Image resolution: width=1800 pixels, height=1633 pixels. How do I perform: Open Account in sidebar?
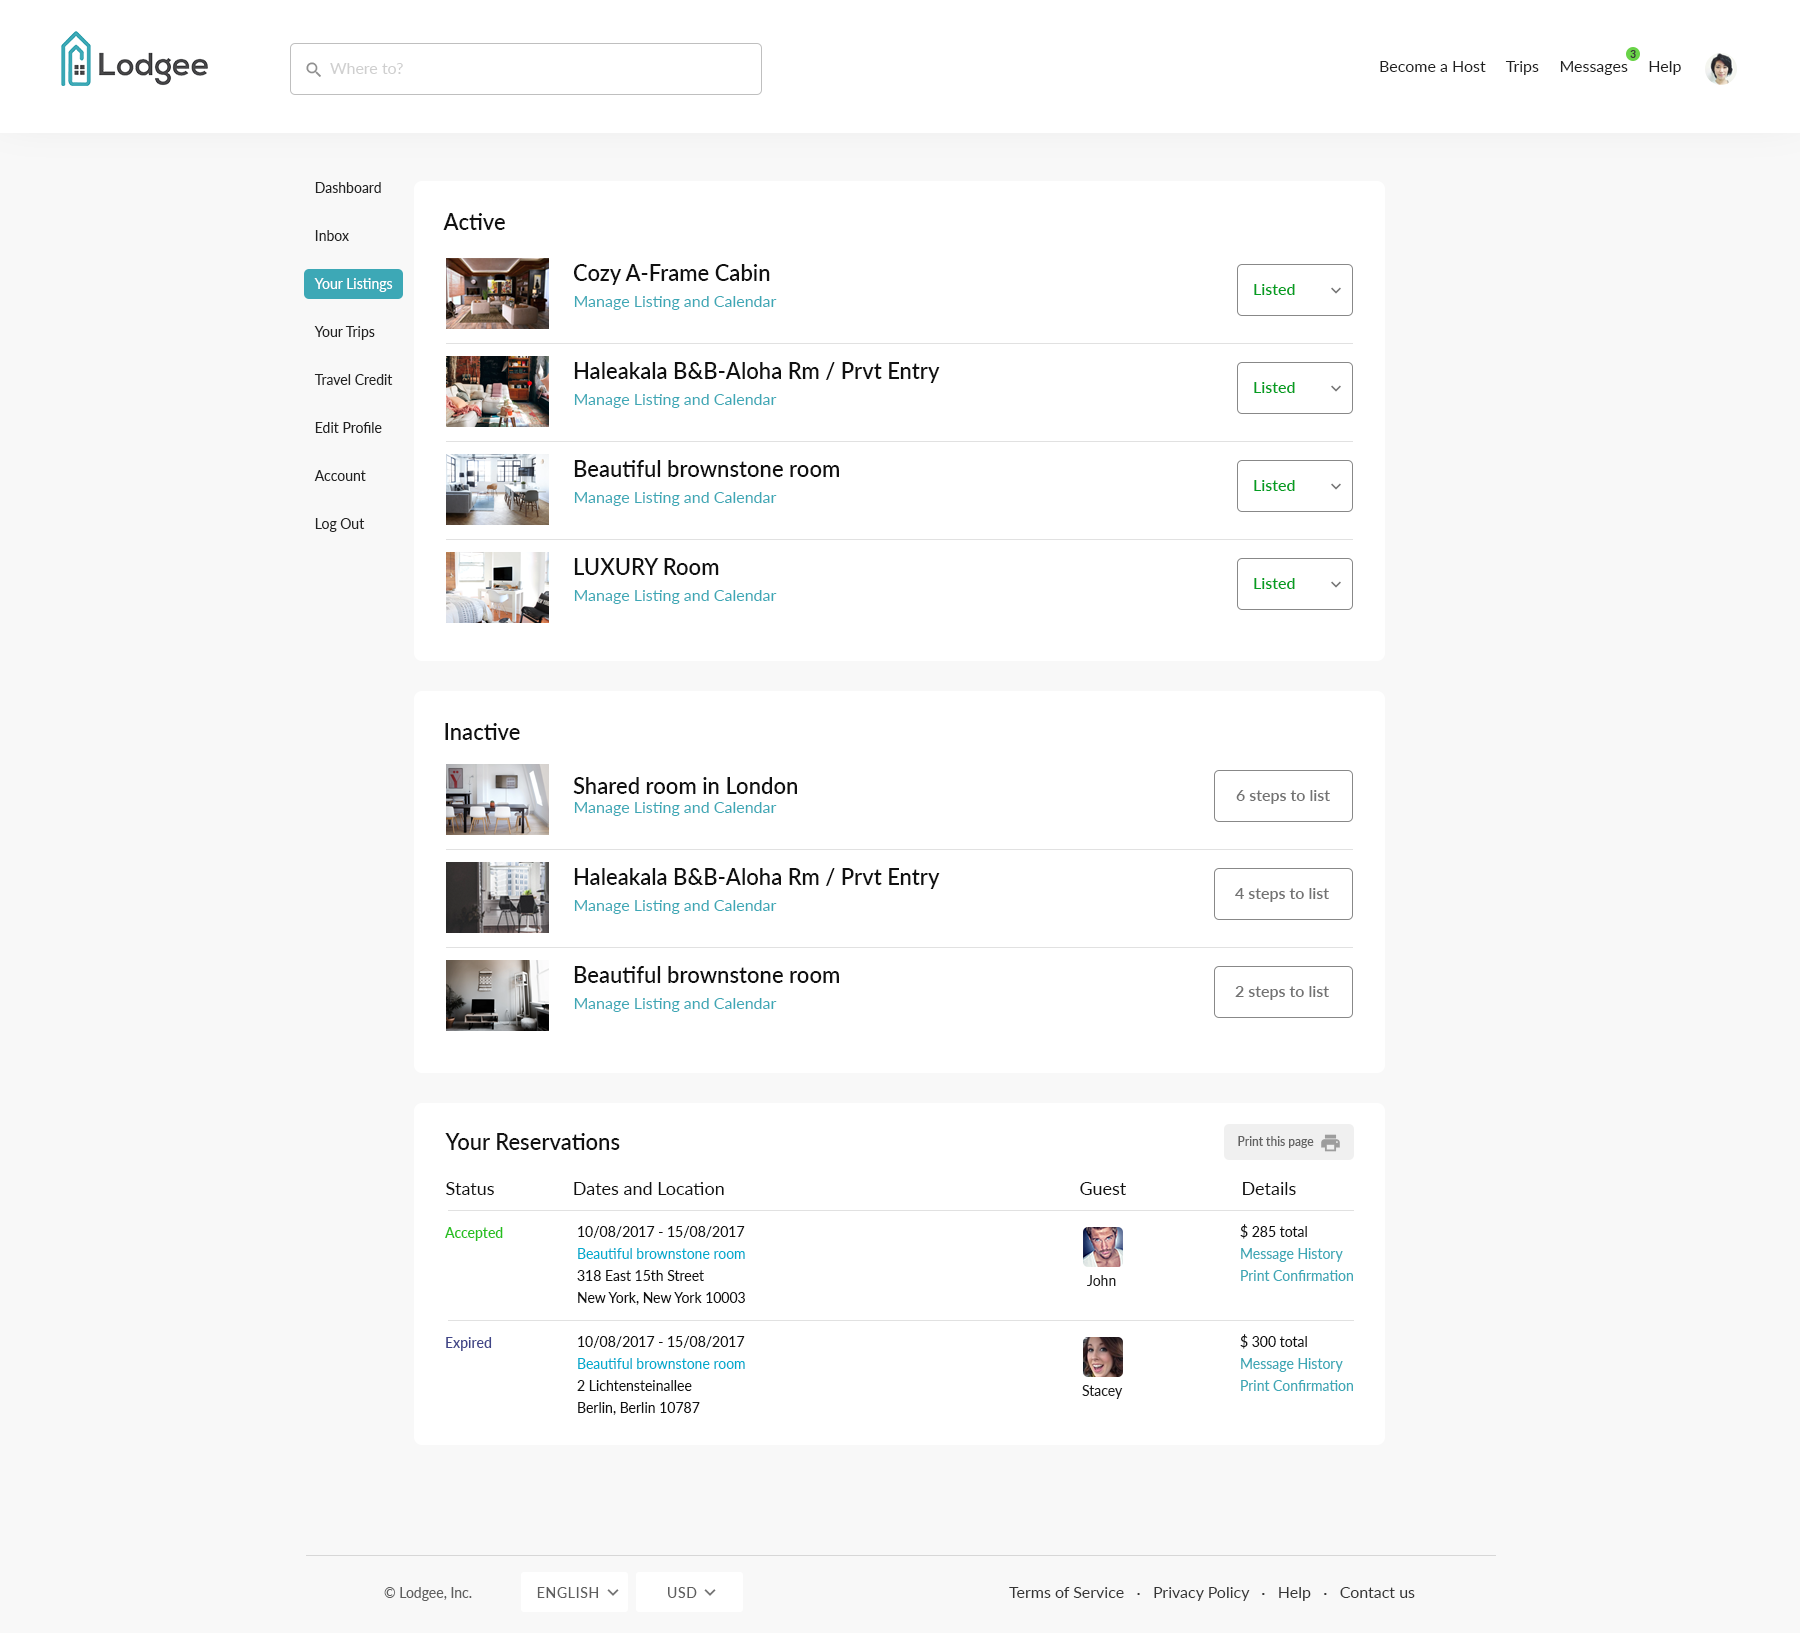pos(340,476)
